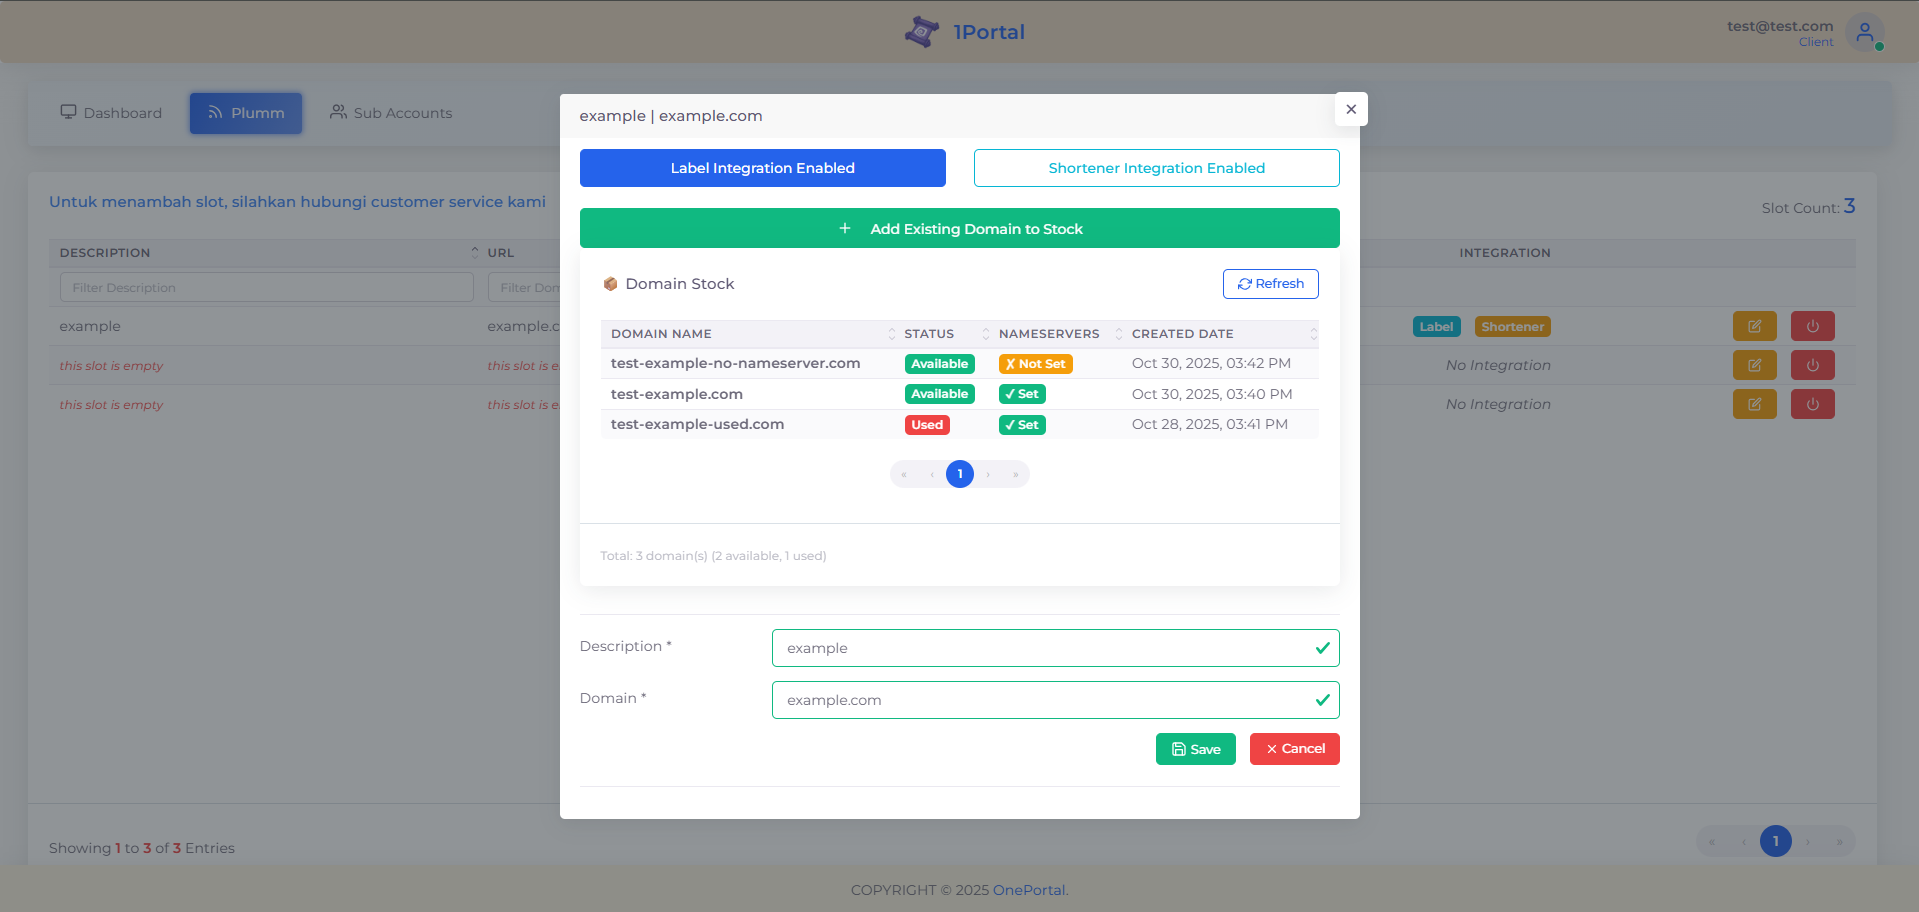This screenshot has height=912, width=1919.
Task: Open the Sub Accounts tab
Action: pos(390,112)
